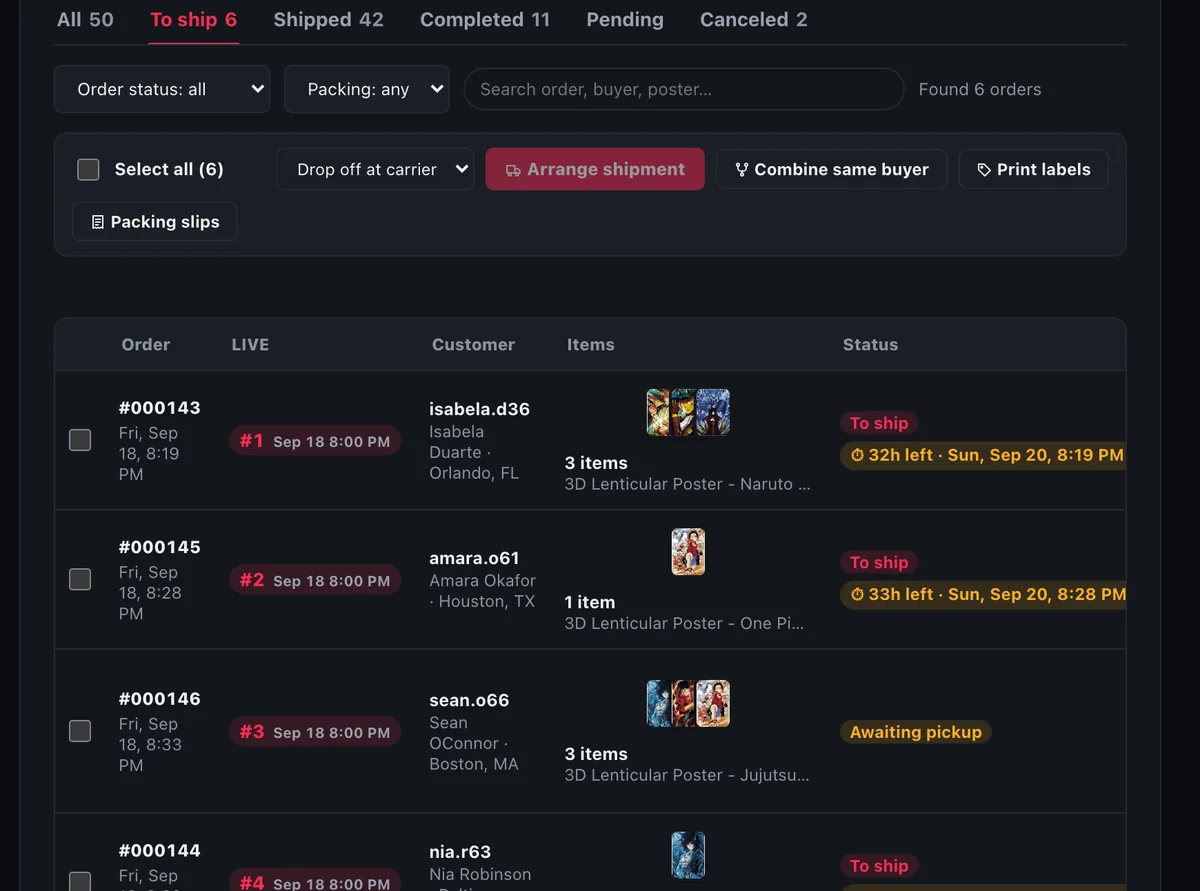The image size is (1200, 891).
Task: Check the box for order #000146
Action: [80, 731]
